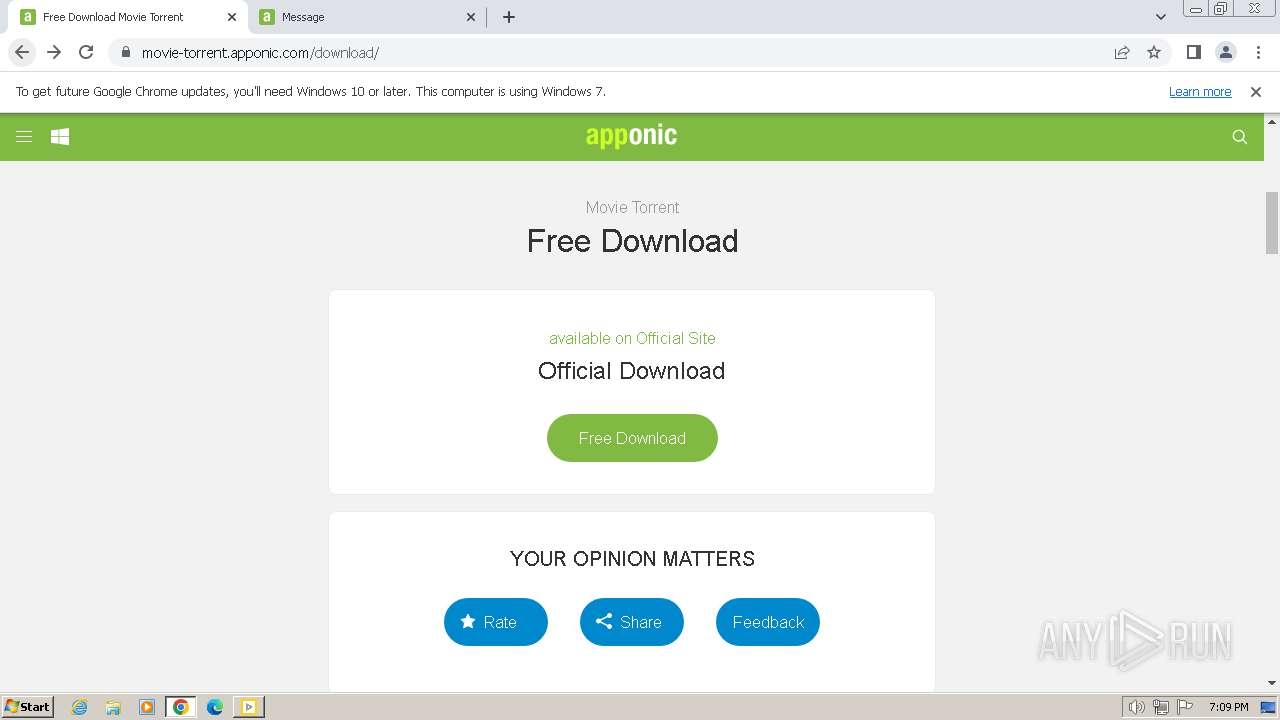Close the Message tab
1280x720 pixels.
472,17
